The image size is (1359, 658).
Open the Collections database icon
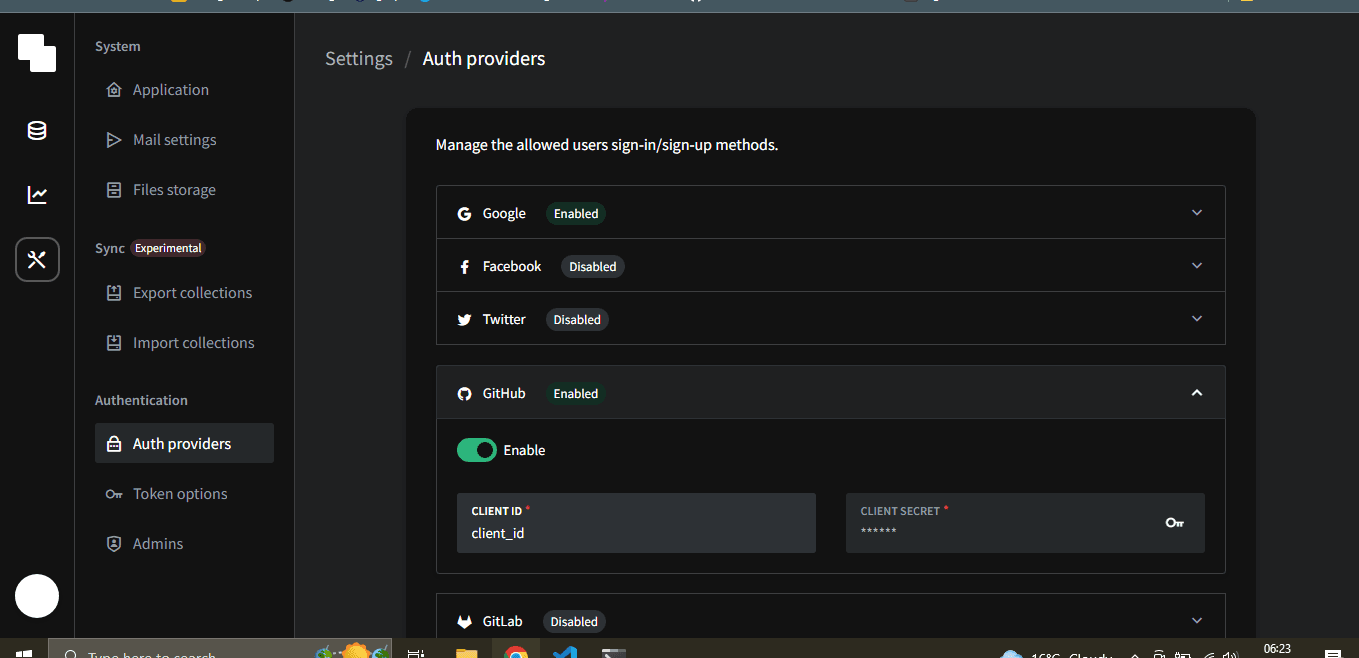pyautogui.click(x=37, y=131)
